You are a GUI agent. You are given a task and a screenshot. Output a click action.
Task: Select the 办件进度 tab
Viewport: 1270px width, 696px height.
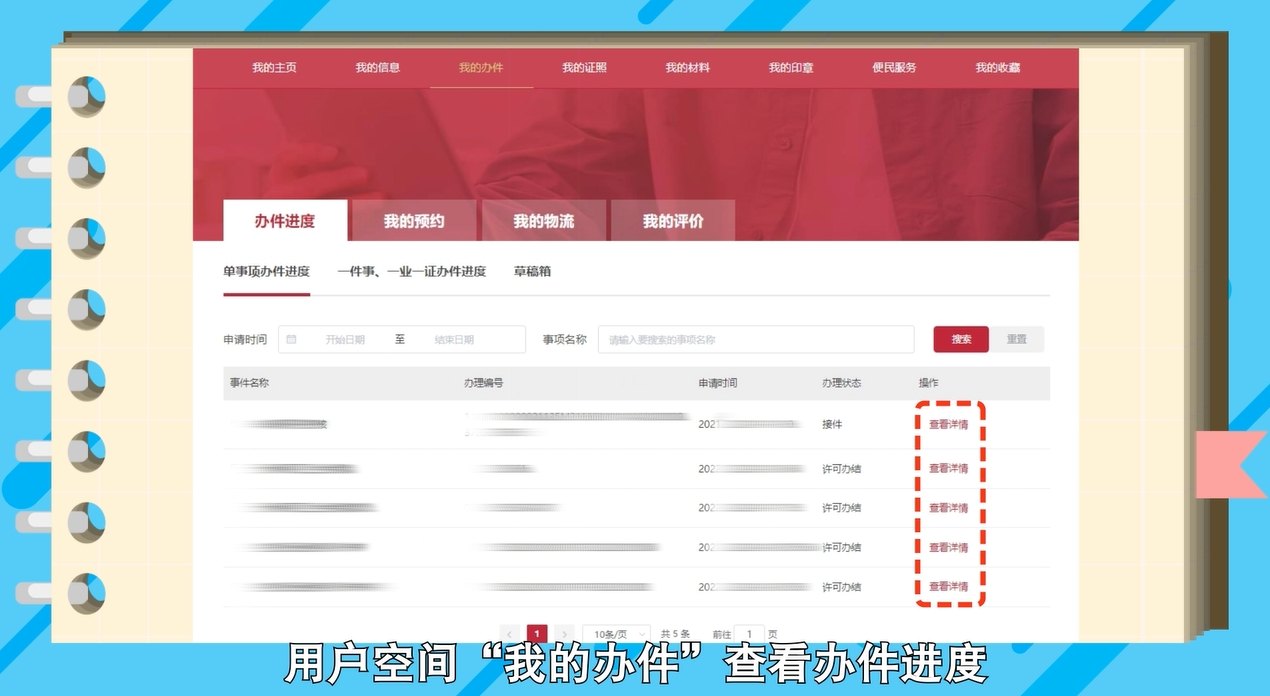point(284,220)
